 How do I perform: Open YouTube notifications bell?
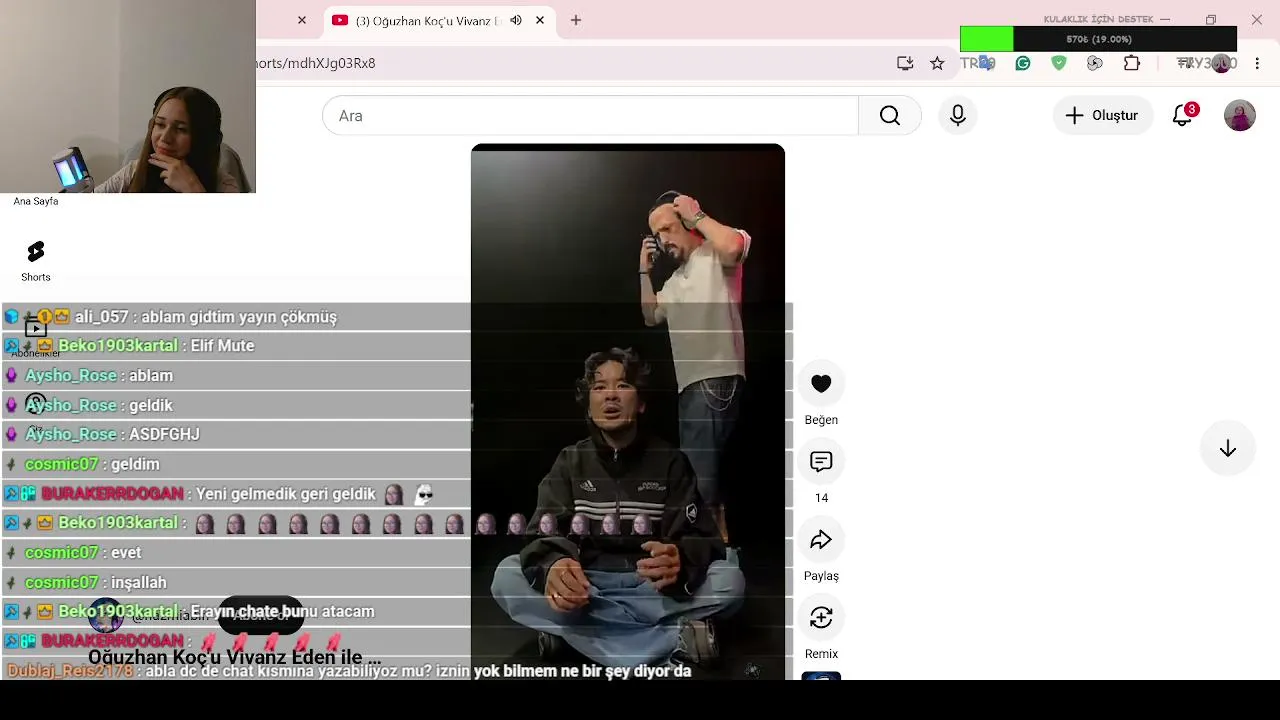coord(1182,116)
